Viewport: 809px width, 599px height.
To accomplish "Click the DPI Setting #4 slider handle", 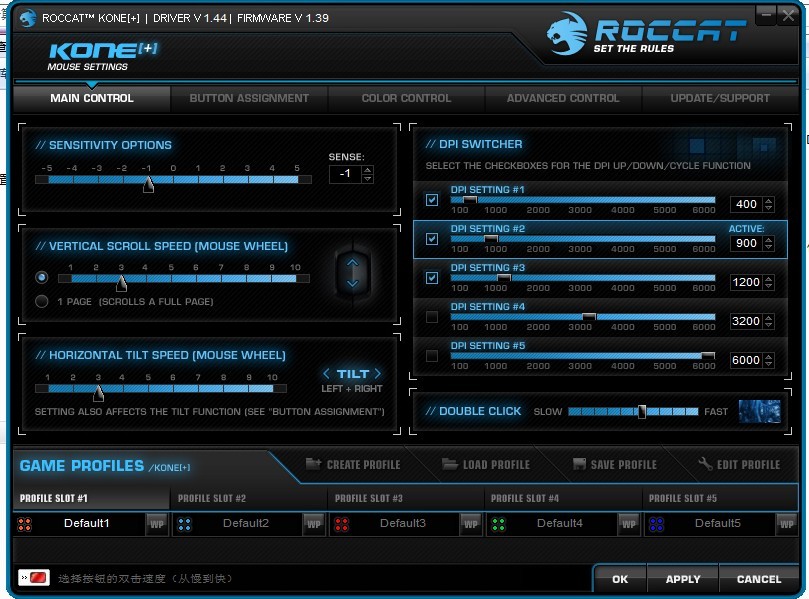I will pos(589,316).
